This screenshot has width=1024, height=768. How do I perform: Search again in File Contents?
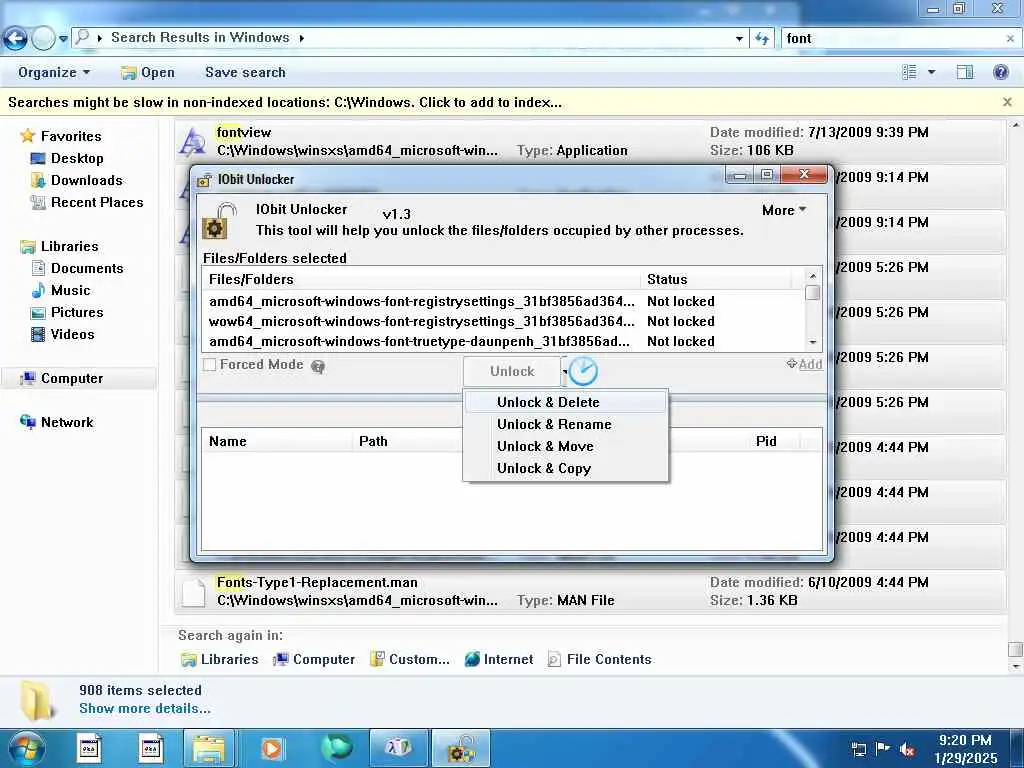(600, 660)
